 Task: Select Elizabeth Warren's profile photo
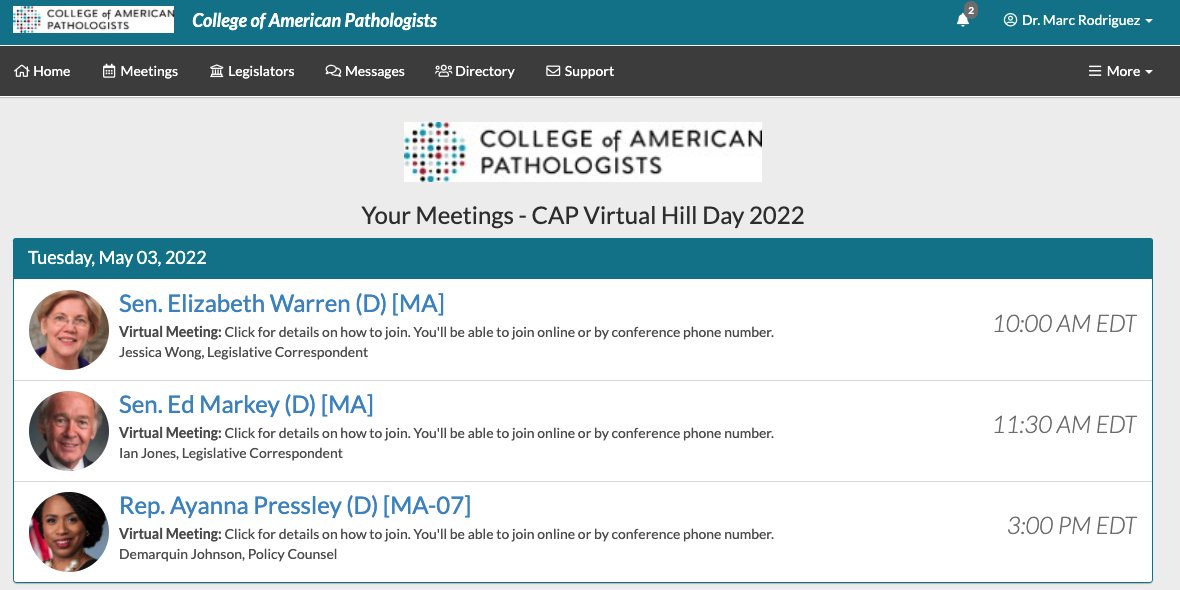[x=68, y=330]
